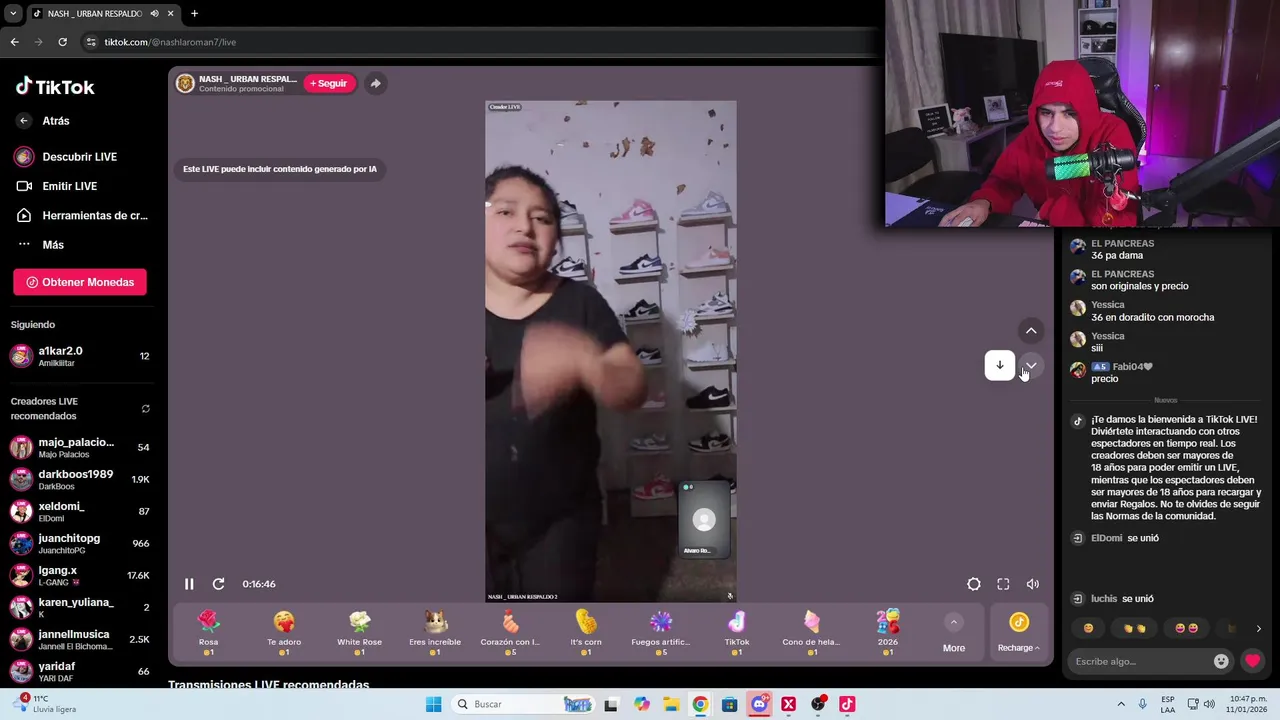Send a heart like
Viewport: 1280px width, 720px height.
tap(1252, 661)
